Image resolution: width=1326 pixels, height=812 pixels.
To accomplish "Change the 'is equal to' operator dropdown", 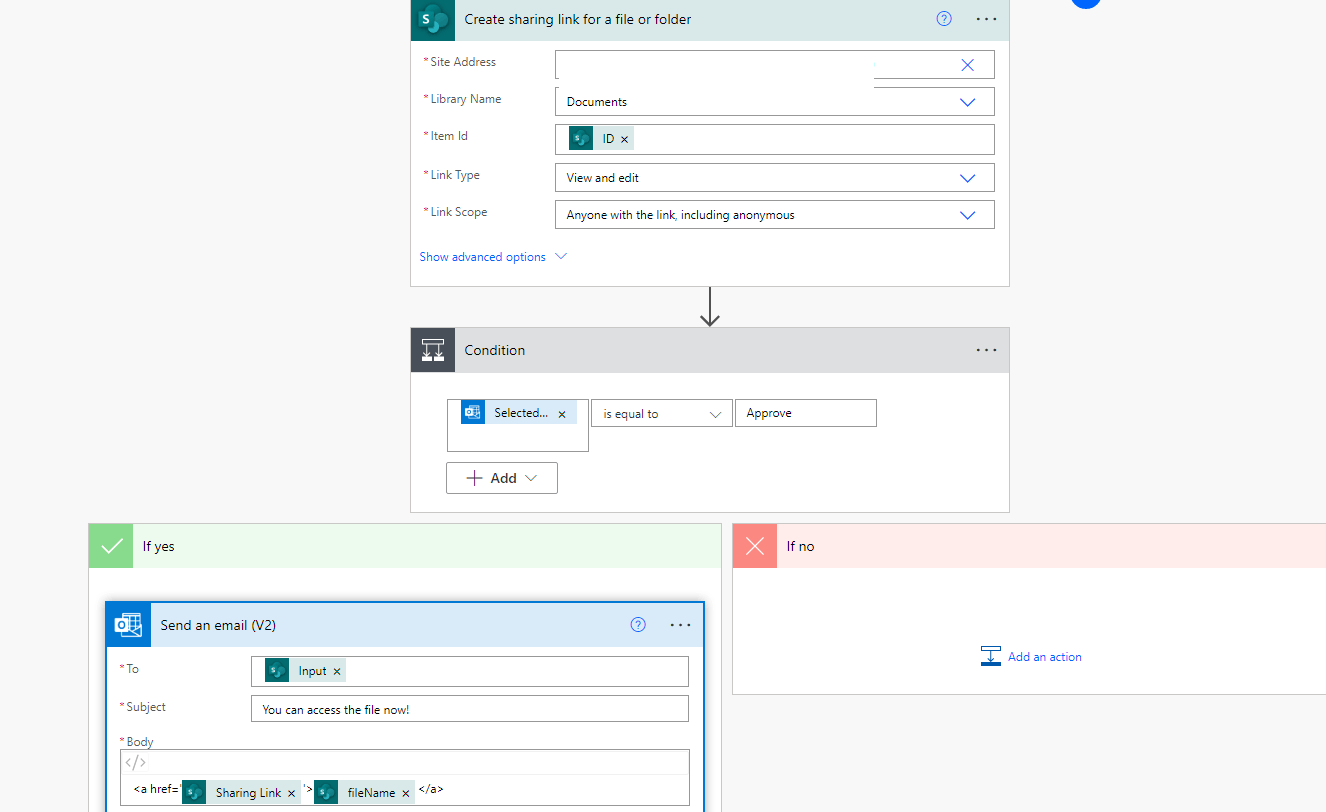I will coord(662,413).
